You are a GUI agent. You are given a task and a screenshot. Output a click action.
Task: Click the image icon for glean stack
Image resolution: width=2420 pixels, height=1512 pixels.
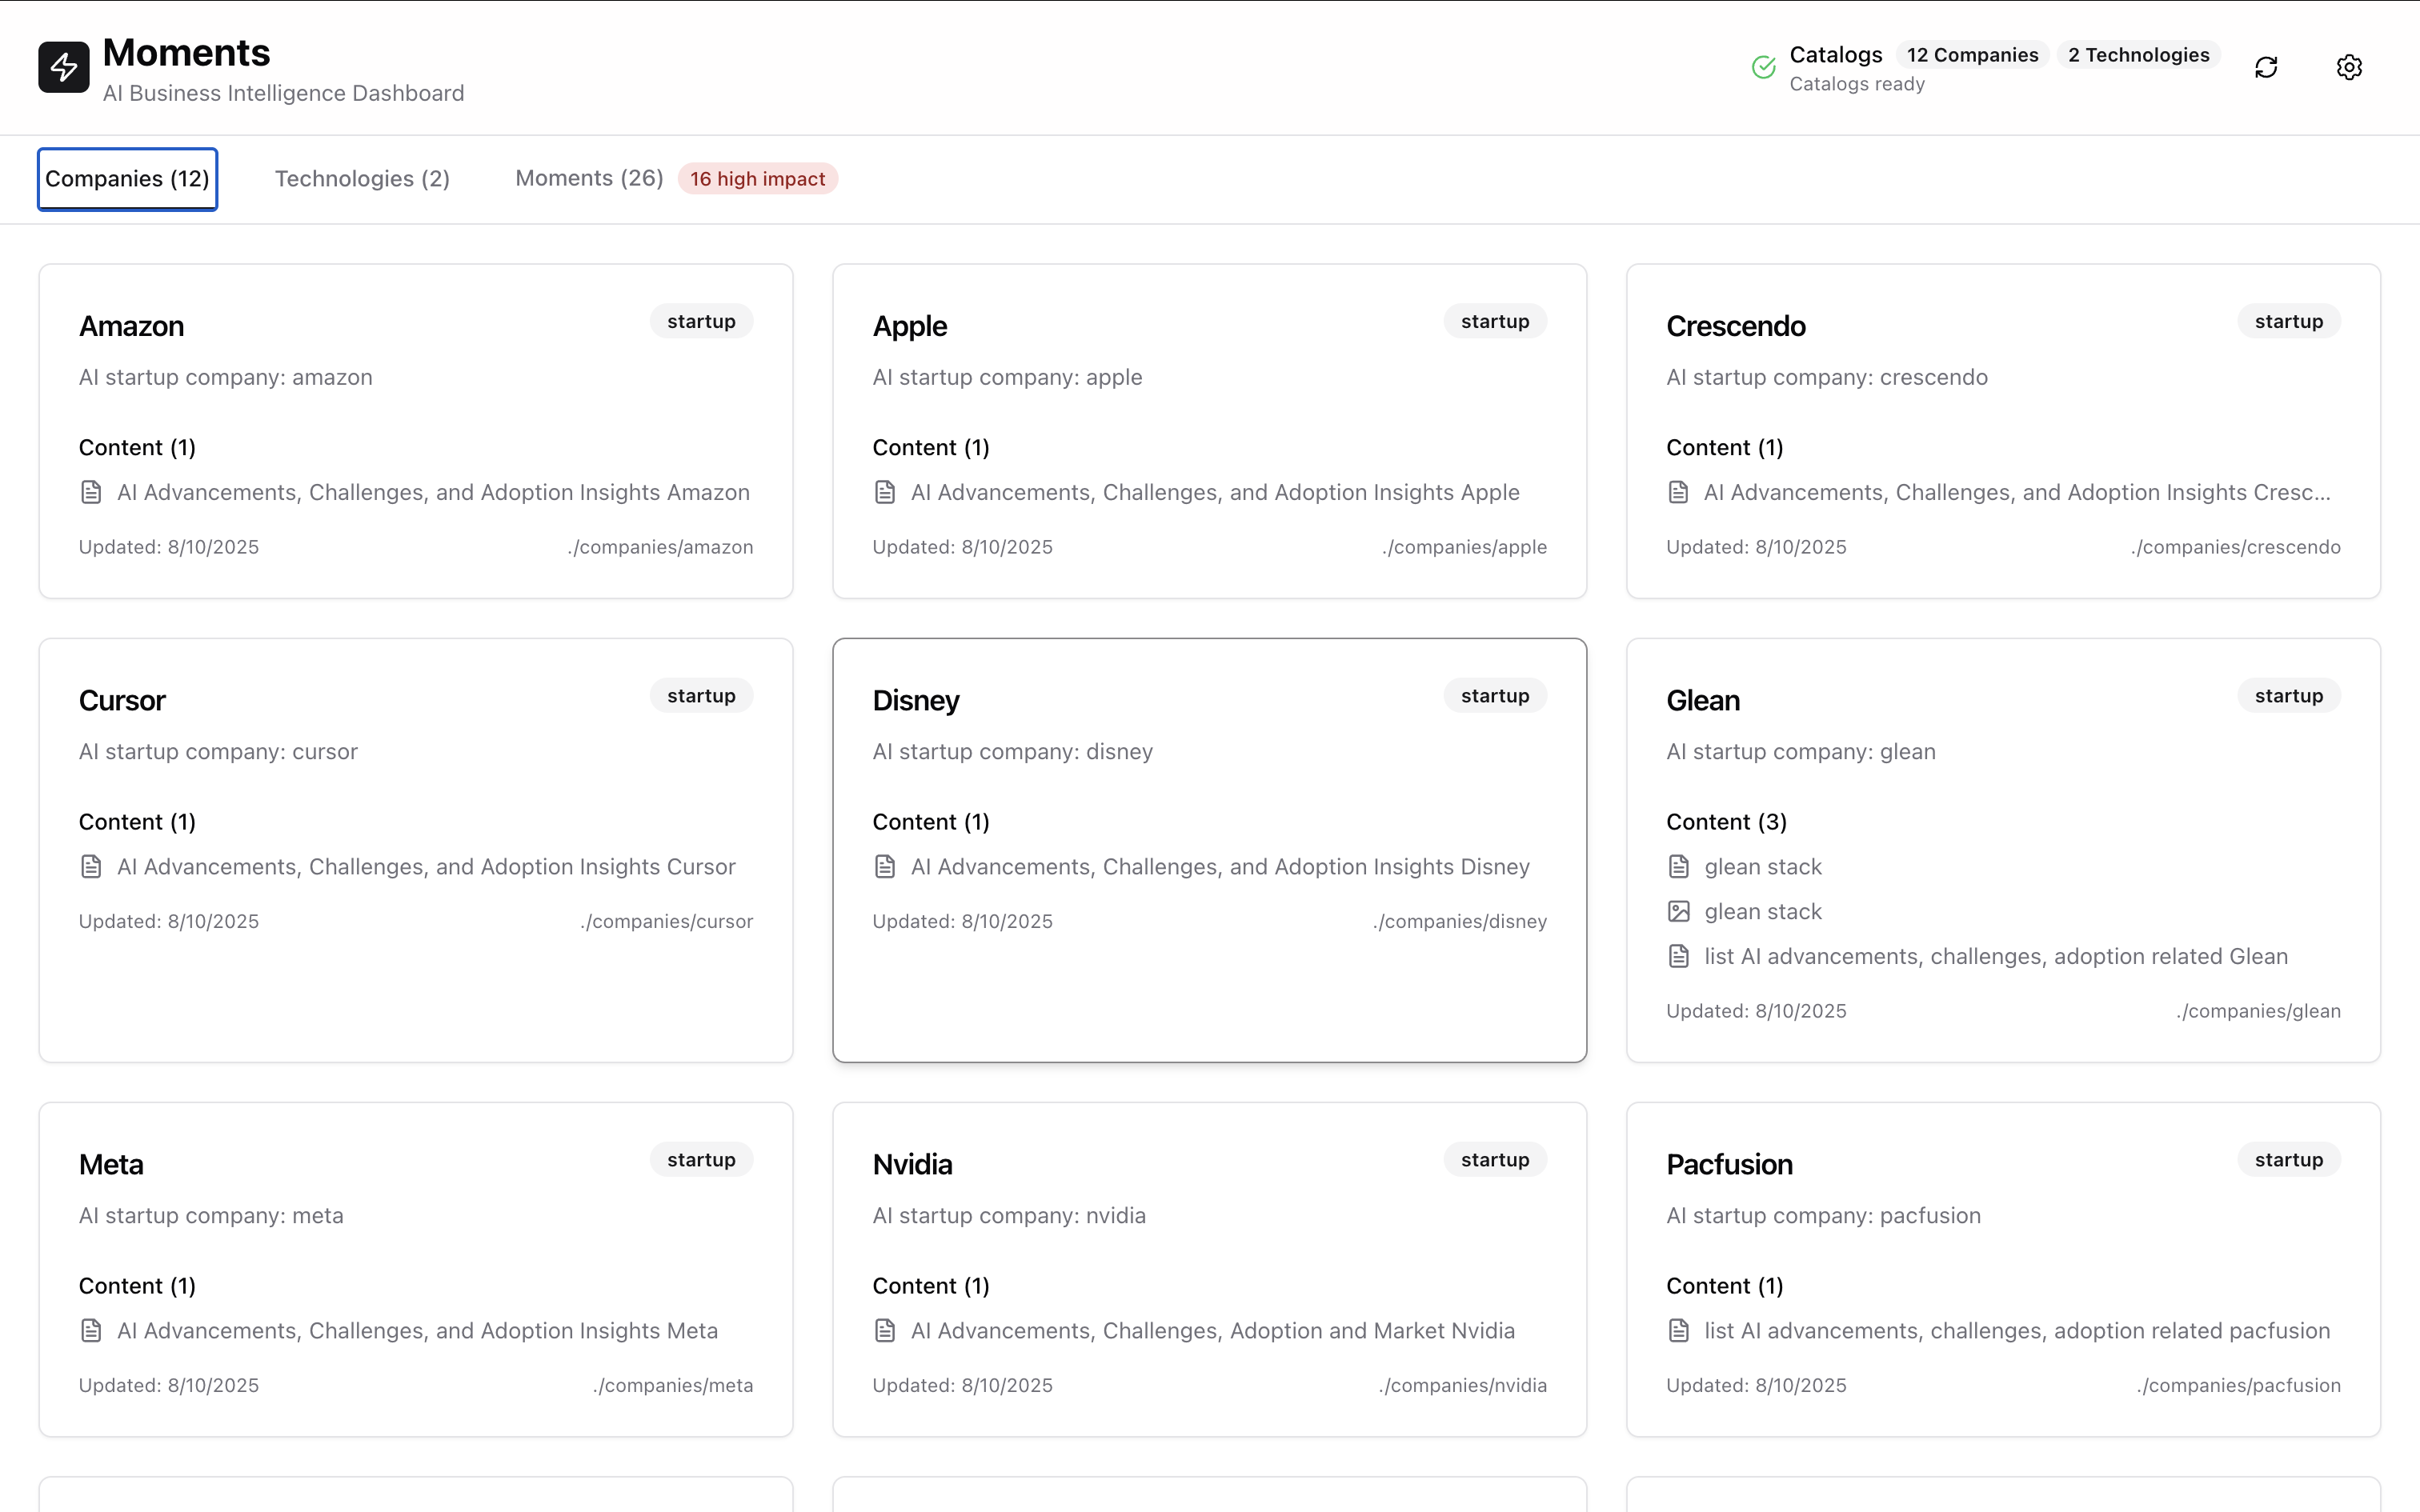1678,911
